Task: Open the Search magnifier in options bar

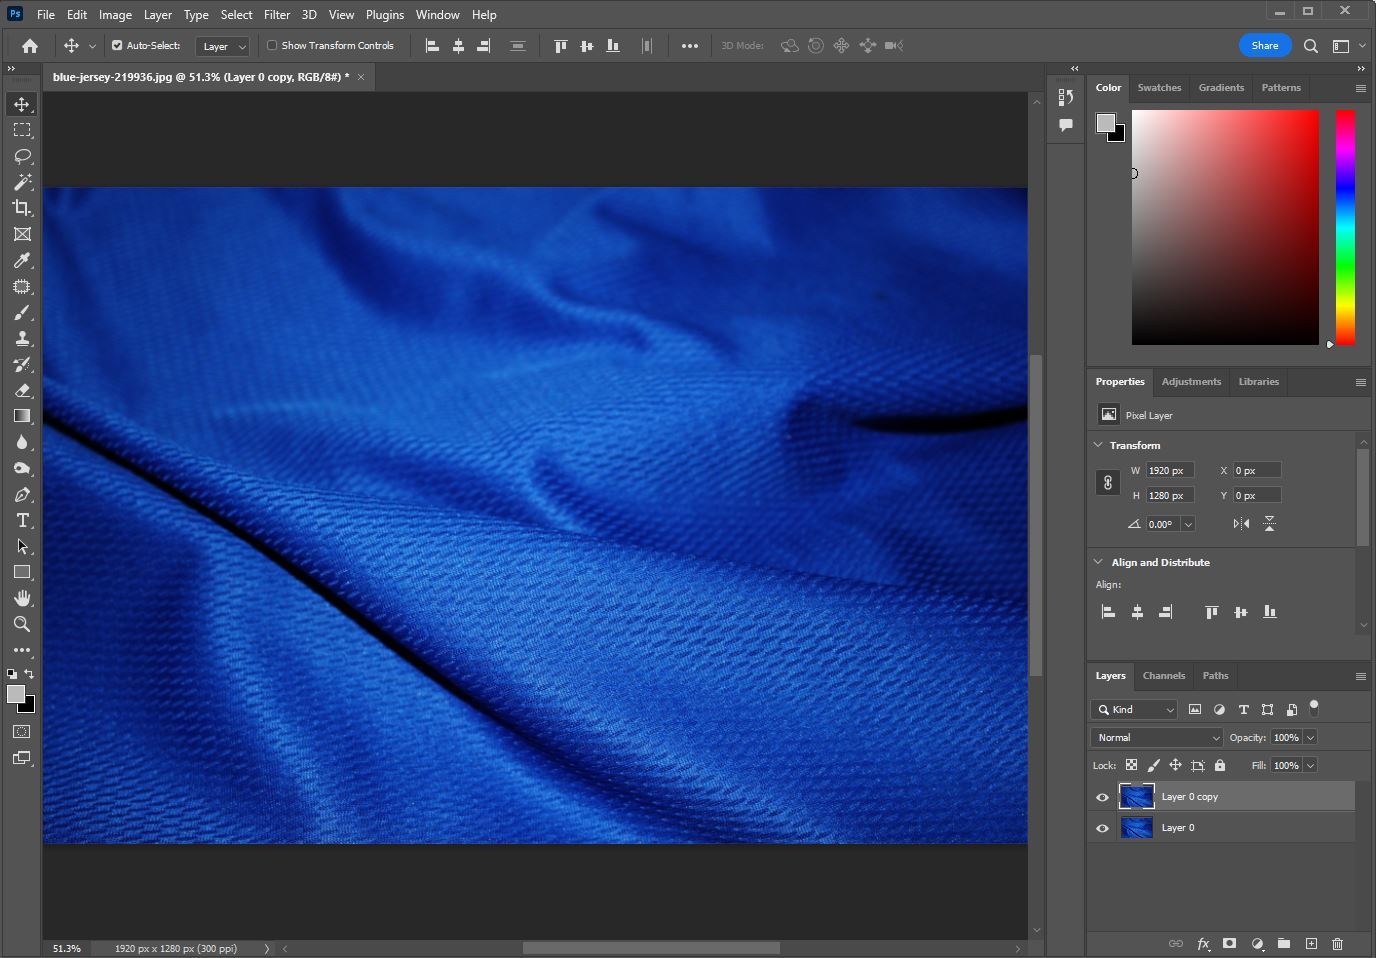Action: [x=1311, y=46]
